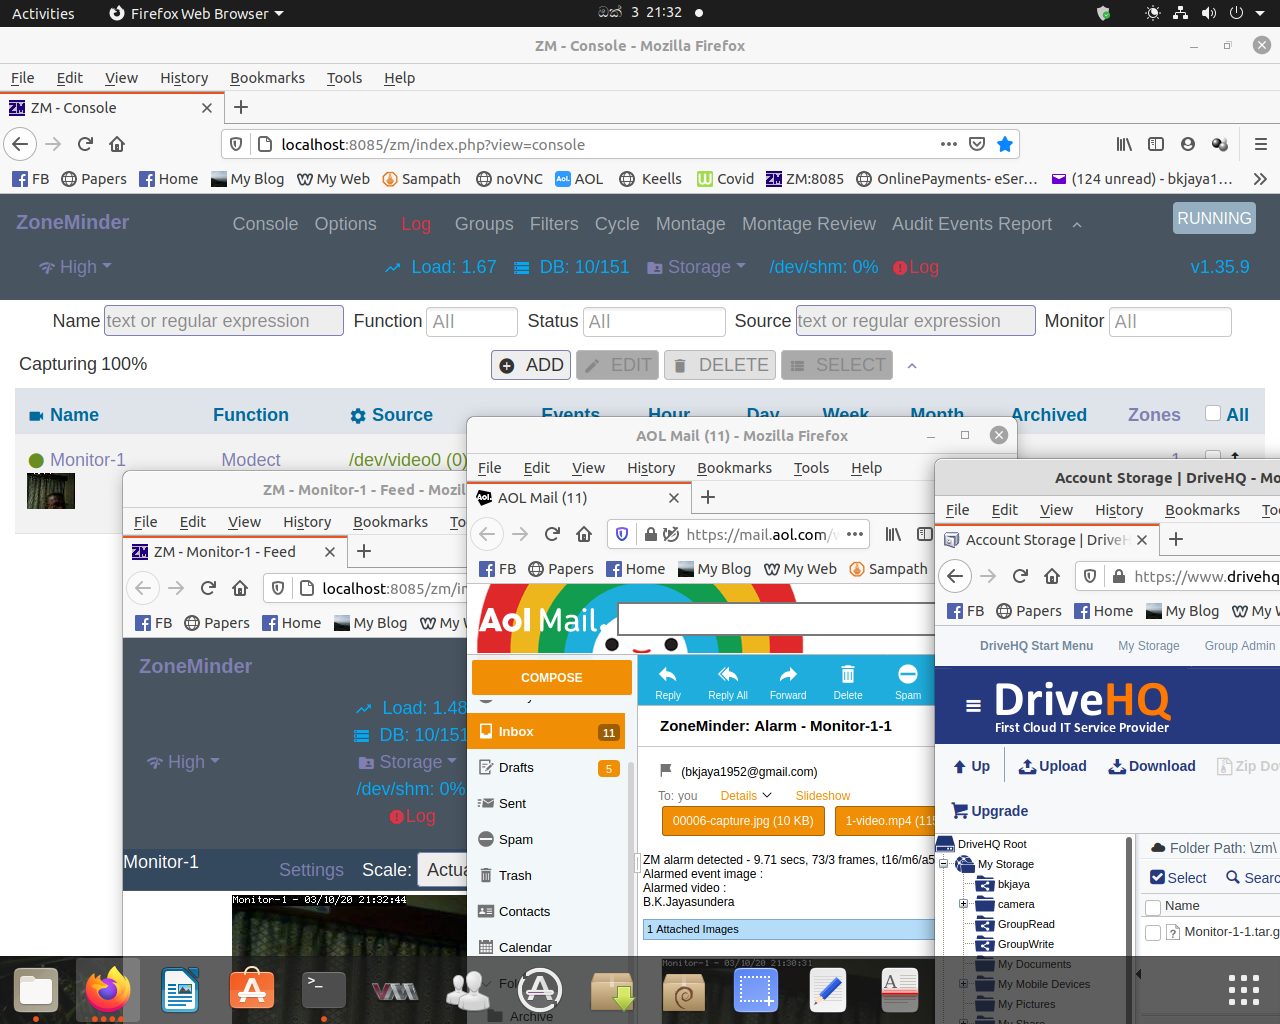Image resolution: width=1280 pixels, height=1024 pixels.
Task: Click the Delete trash icon in AOL Mail
Action: click(x=848, y=683)
